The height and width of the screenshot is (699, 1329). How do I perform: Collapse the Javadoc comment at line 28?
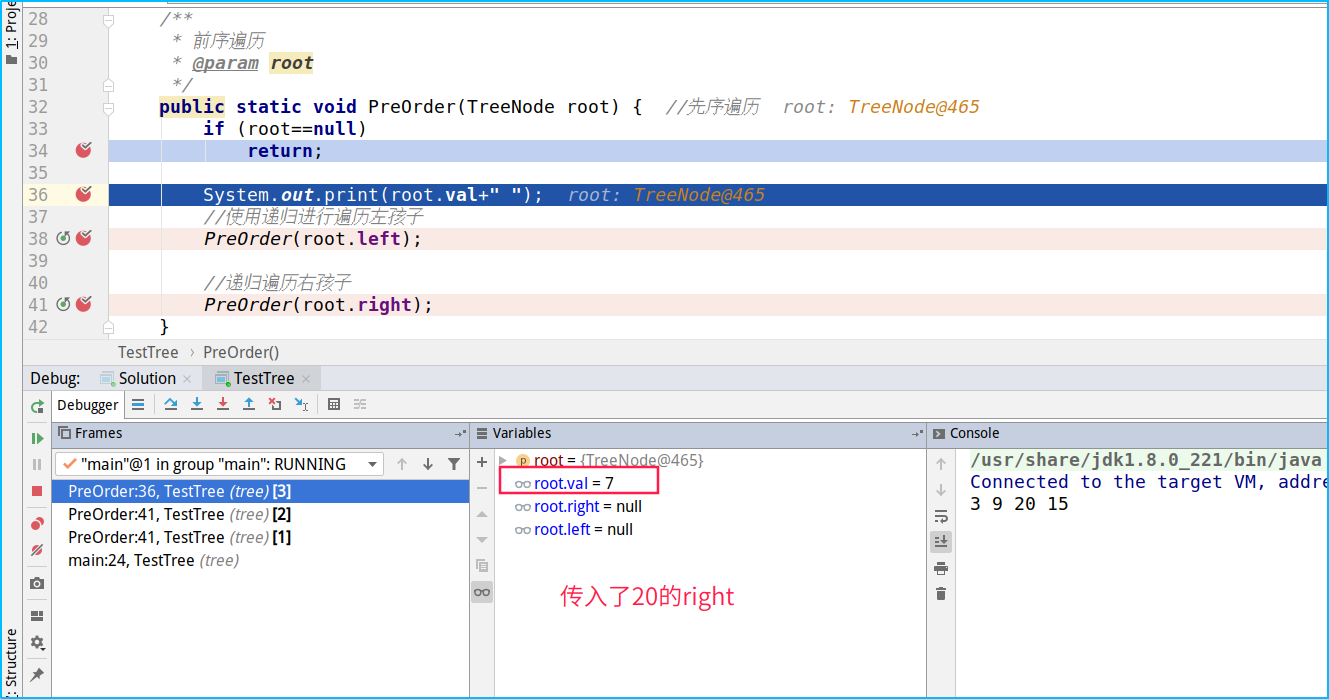pos(109,19)
